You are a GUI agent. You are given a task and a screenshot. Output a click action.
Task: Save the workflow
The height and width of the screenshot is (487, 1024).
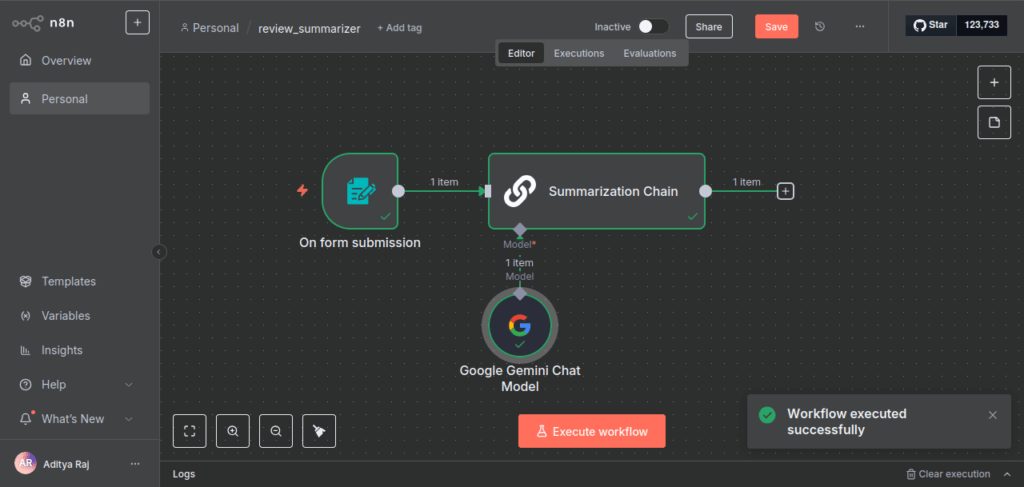click(776, 27)
